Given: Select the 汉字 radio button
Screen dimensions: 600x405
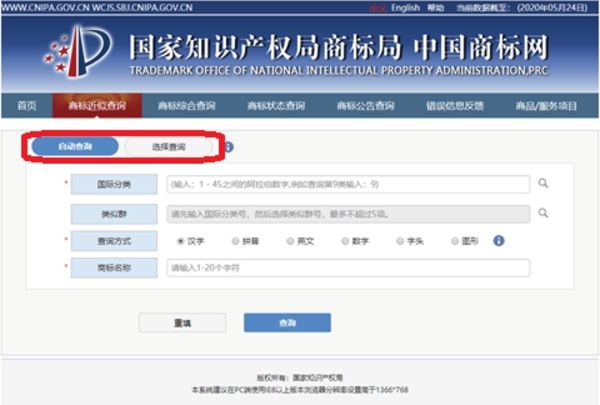Looking at the screenshot, I should pyautogui.click(x=181, y=241).
